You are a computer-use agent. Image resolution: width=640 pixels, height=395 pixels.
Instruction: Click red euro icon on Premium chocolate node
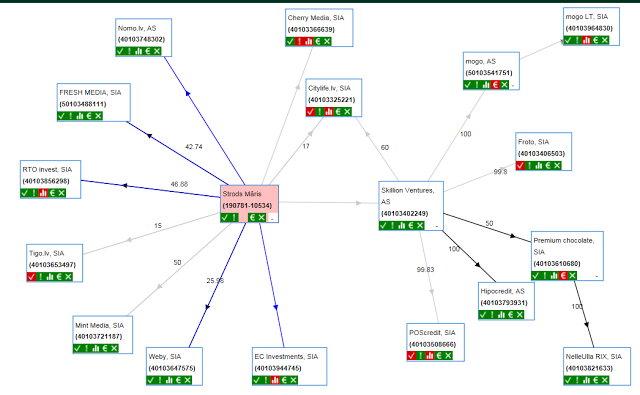click(x=563, y=276)
